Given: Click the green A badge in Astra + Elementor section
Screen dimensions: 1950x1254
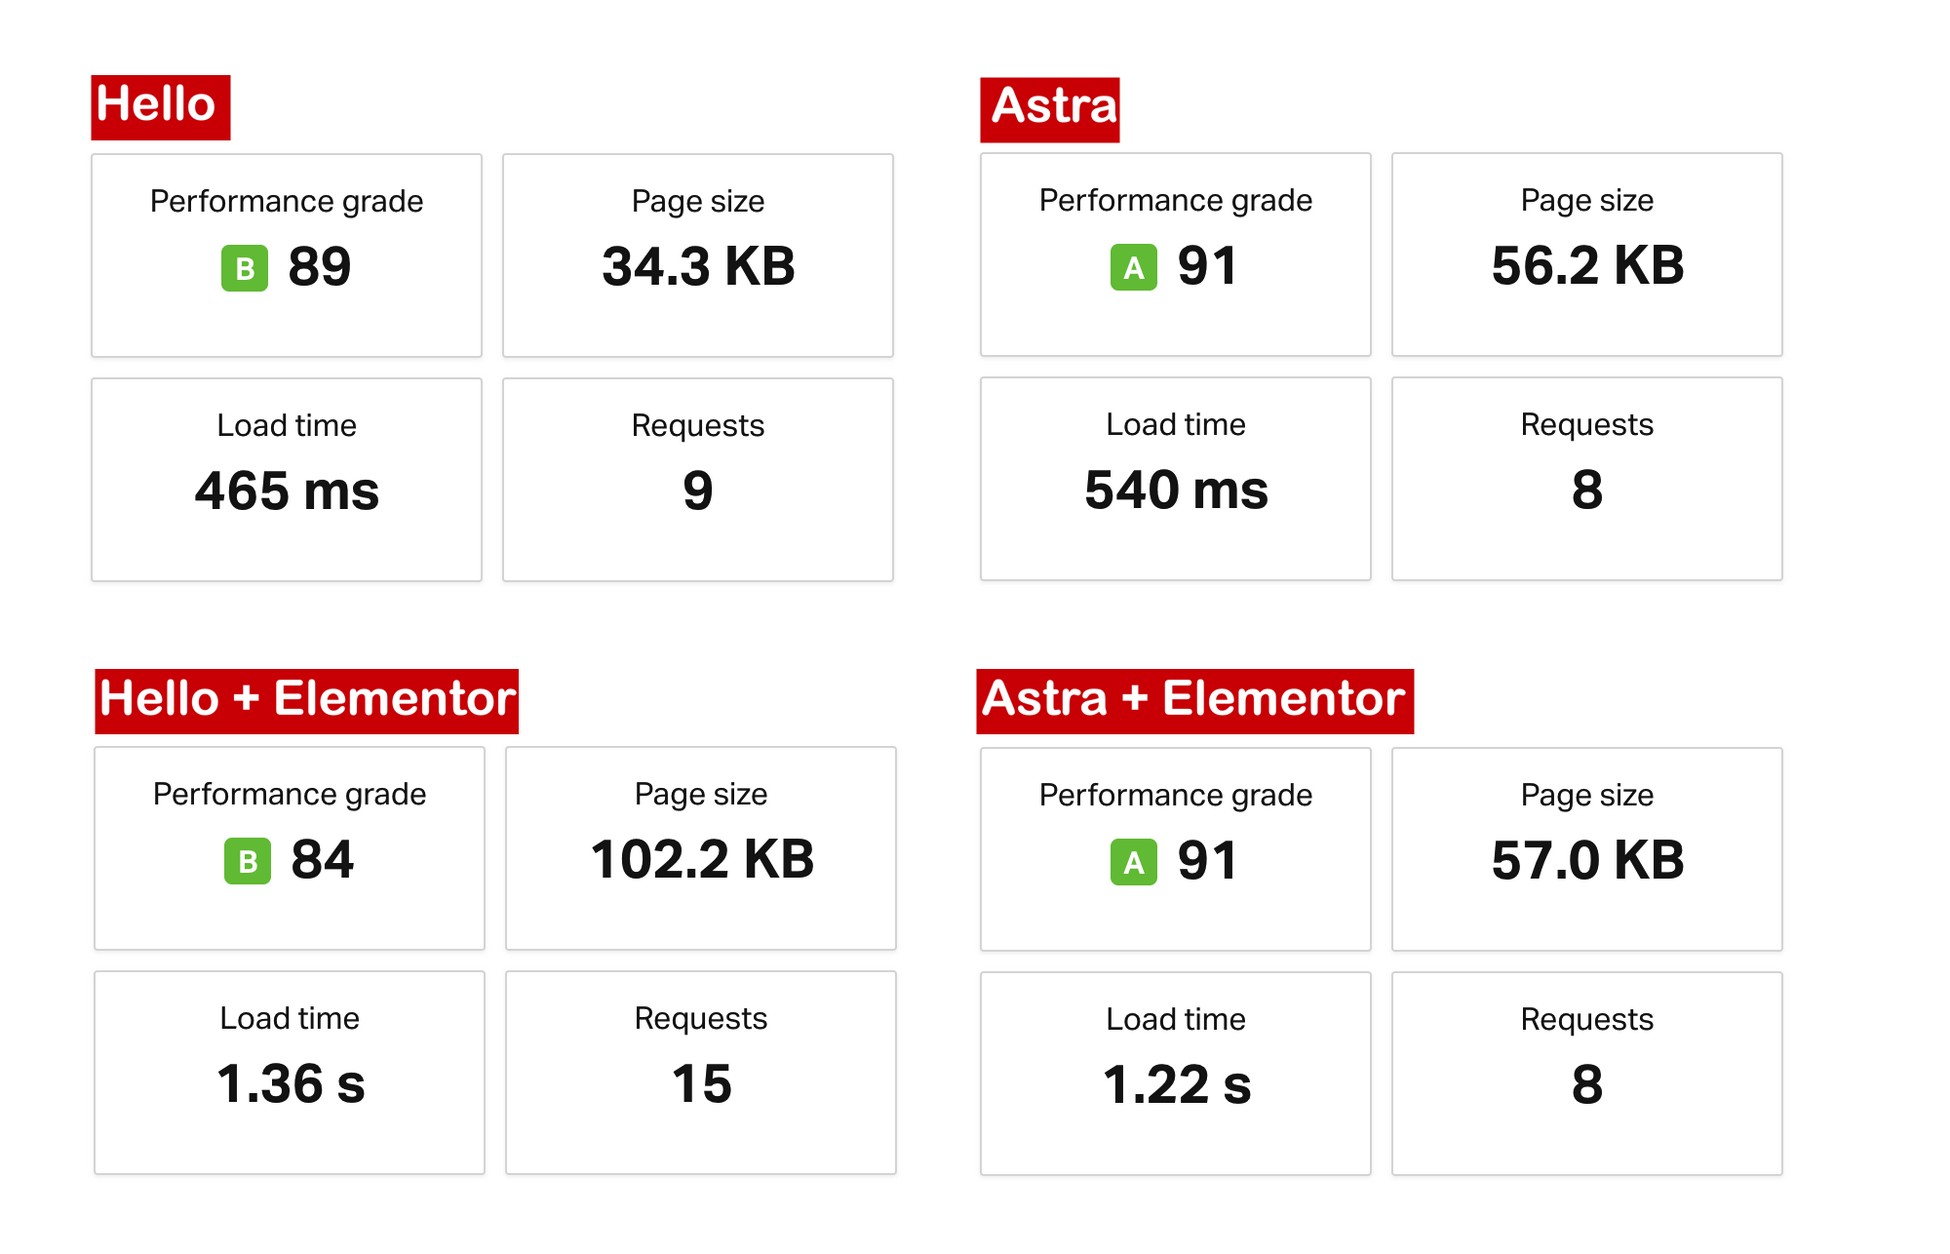Looking at the screenshot, I should click(1133, 862).
